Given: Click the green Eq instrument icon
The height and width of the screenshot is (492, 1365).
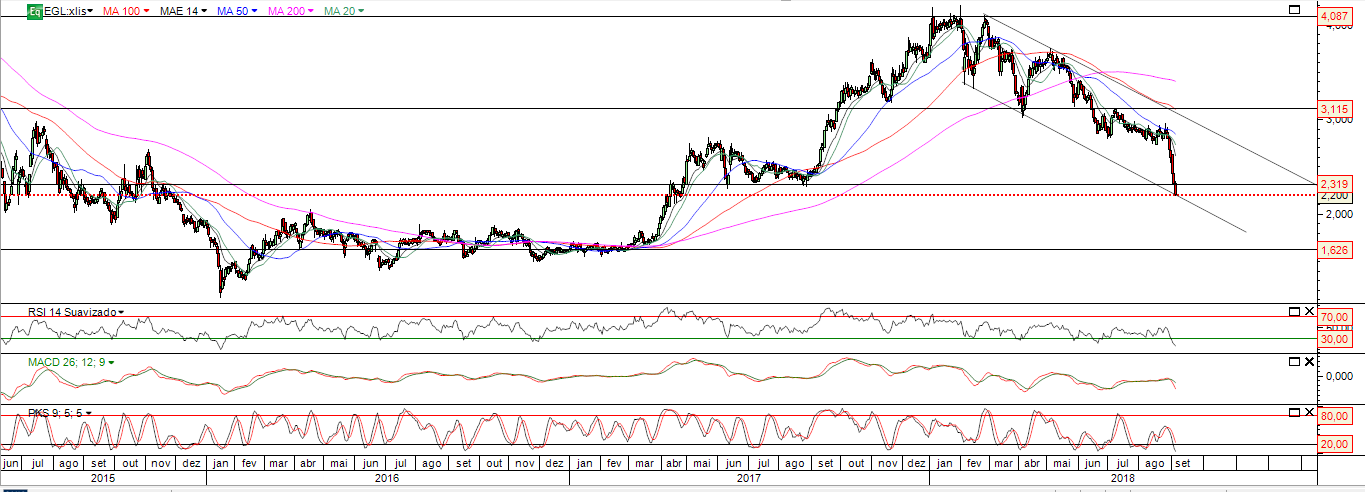Looking at the screenshot, I should (33, 10).
